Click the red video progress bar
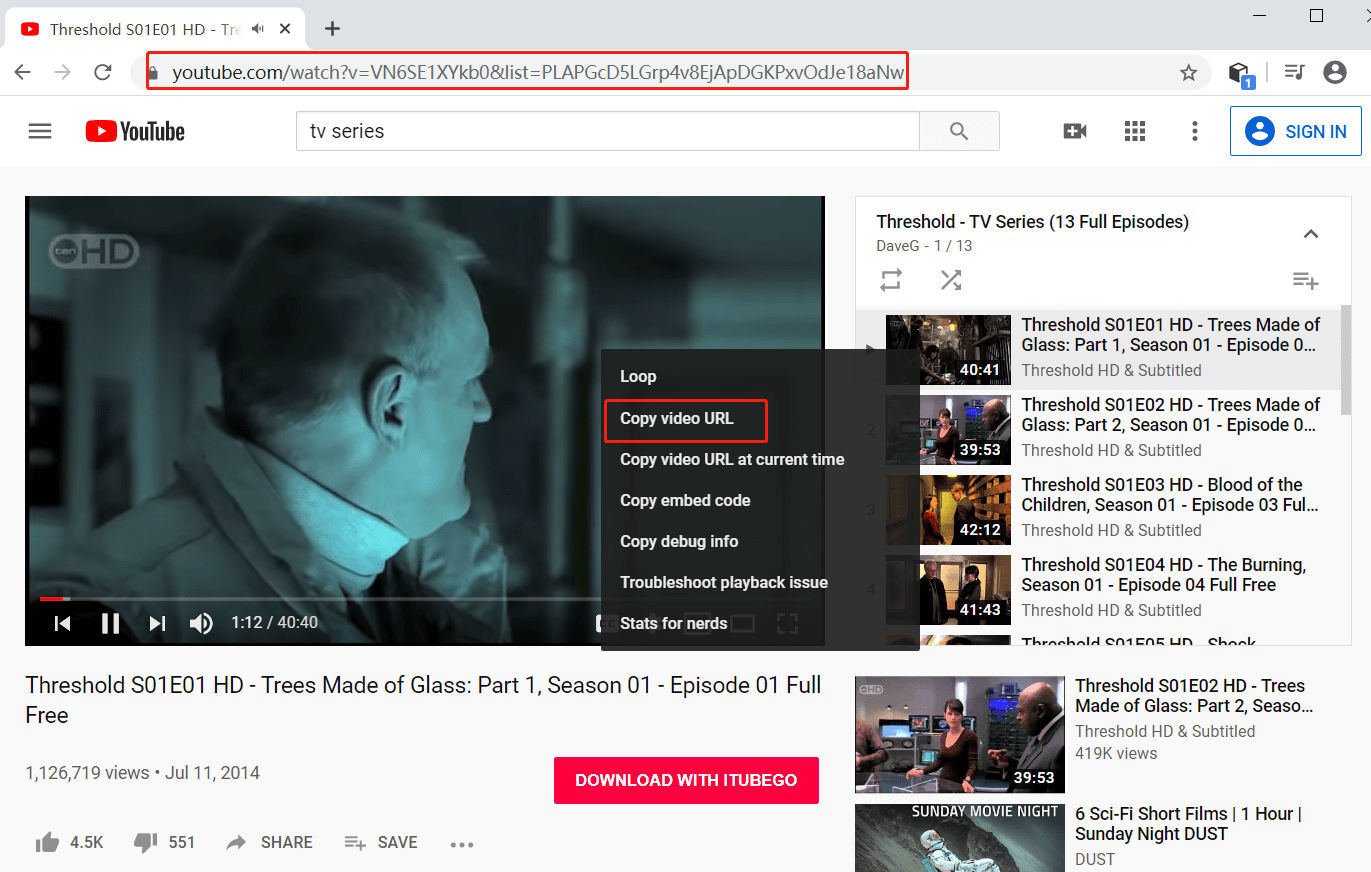 pos(51,599)
